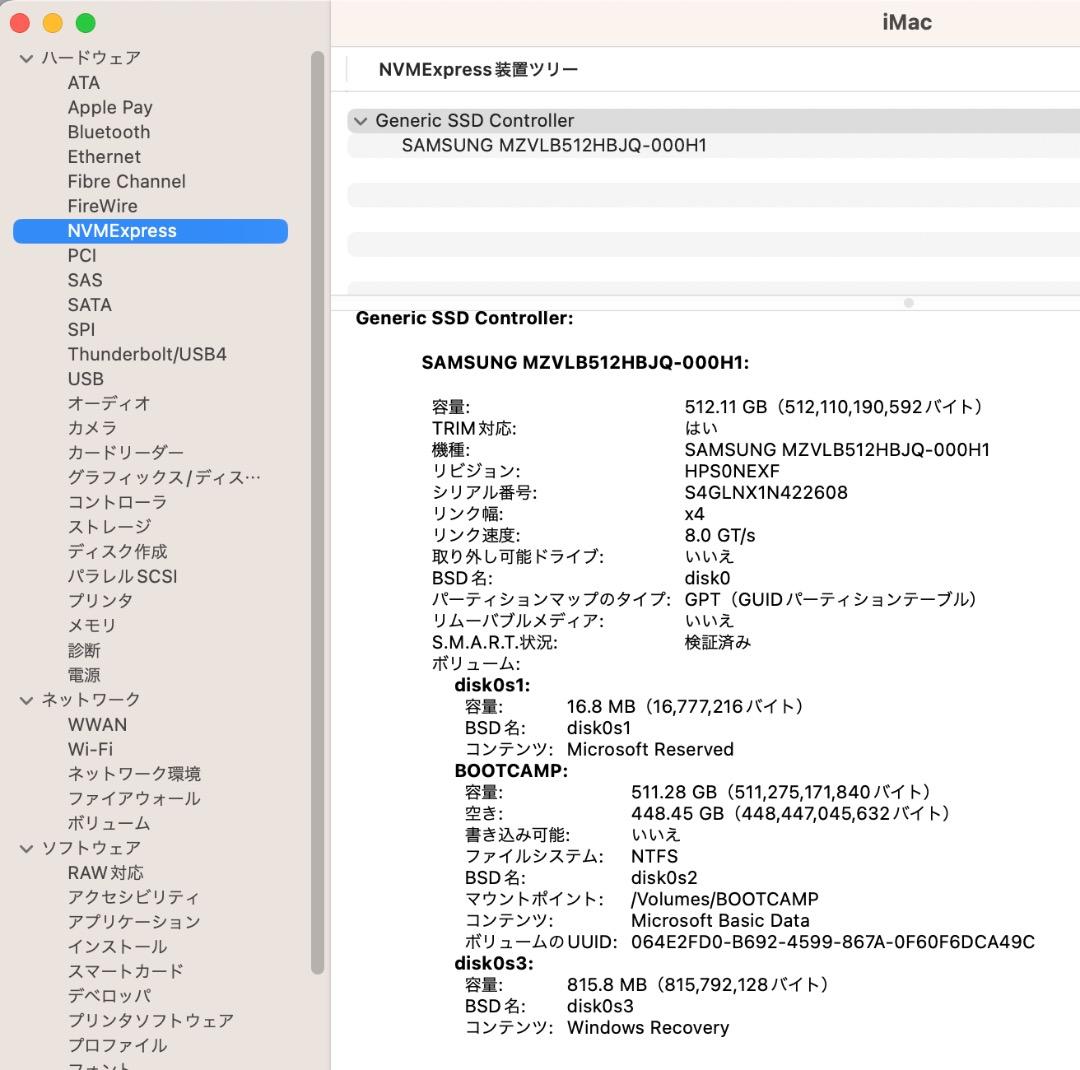The height and width of the screenshot is (1070, 1080).
Task: Open the SAS entry
Action: click(85, 280)
